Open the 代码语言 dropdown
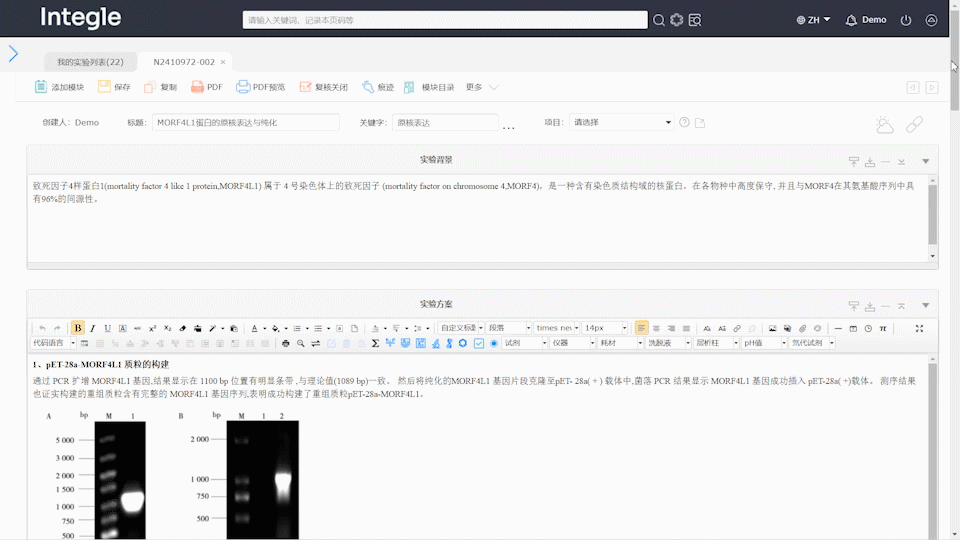 (54, 343)
